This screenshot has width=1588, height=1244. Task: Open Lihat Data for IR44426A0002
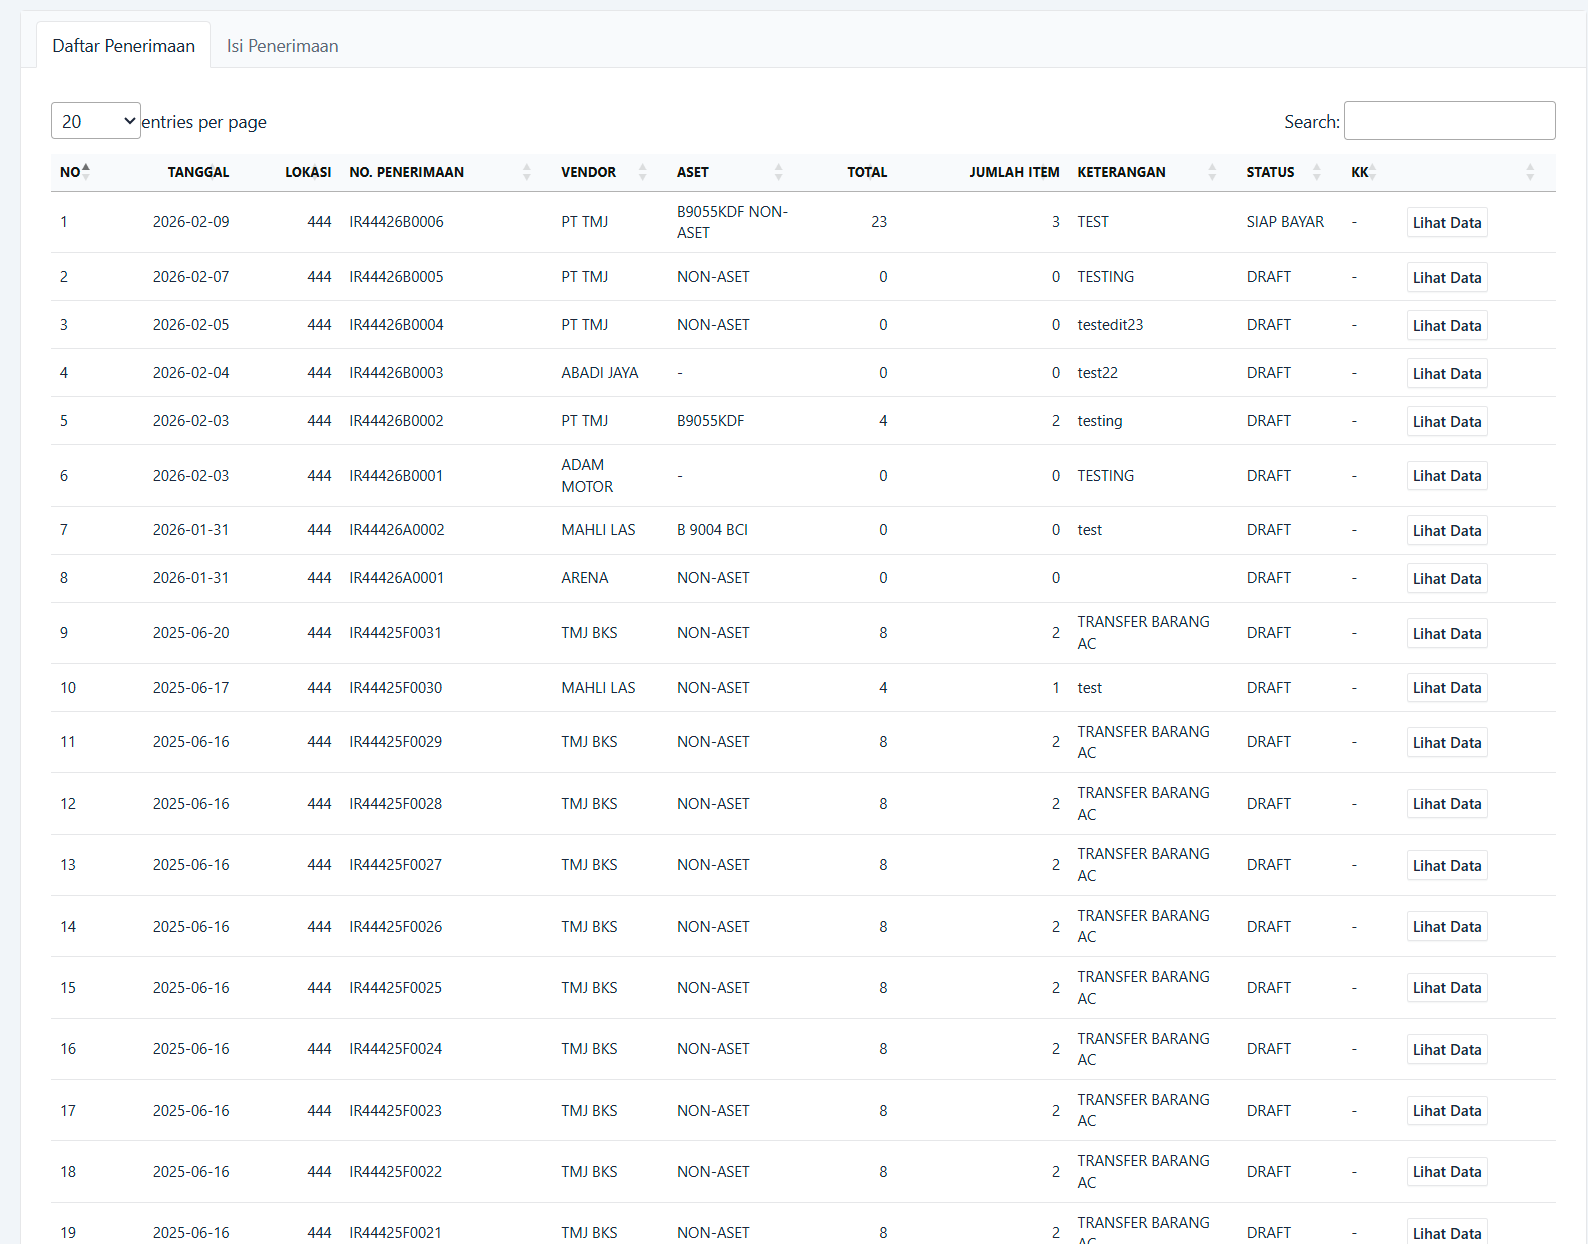[1446, 530]
